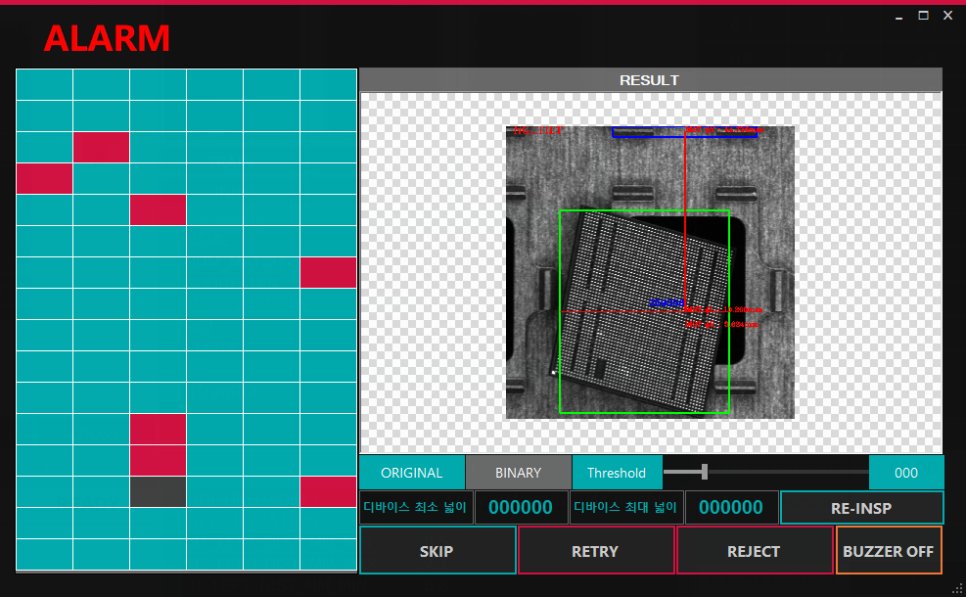966x597 pixels.
Task: Select the red cell directly above the gray cell
Action: [x=158, y=460]
